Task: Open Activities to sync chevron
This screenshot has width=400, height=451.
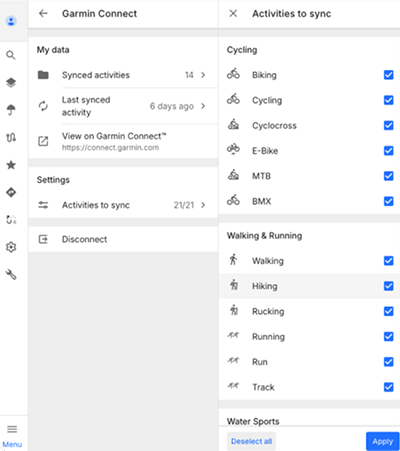Action: coord(203,205)
